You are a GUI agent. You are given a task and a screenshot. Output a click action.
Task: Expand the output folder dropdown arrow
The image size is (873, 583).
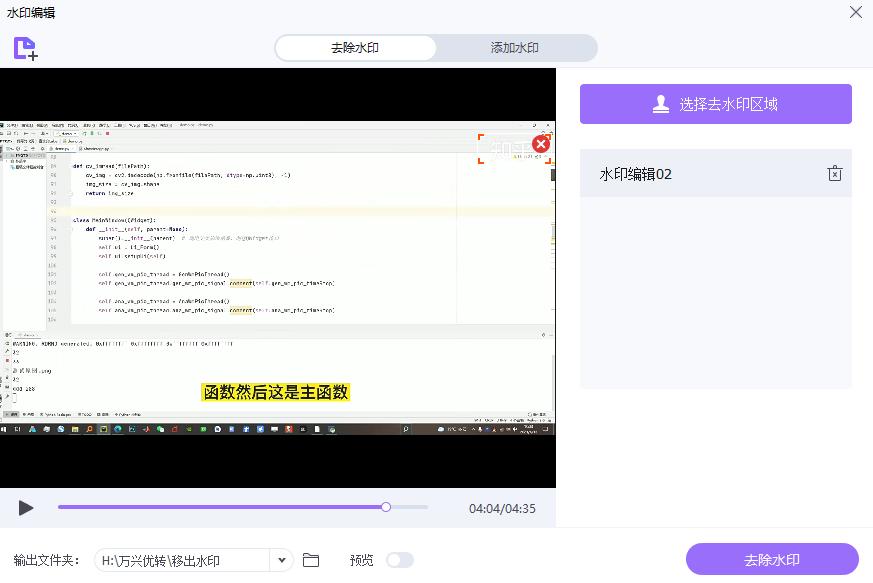pyautogui.click(x=281, y=561)
